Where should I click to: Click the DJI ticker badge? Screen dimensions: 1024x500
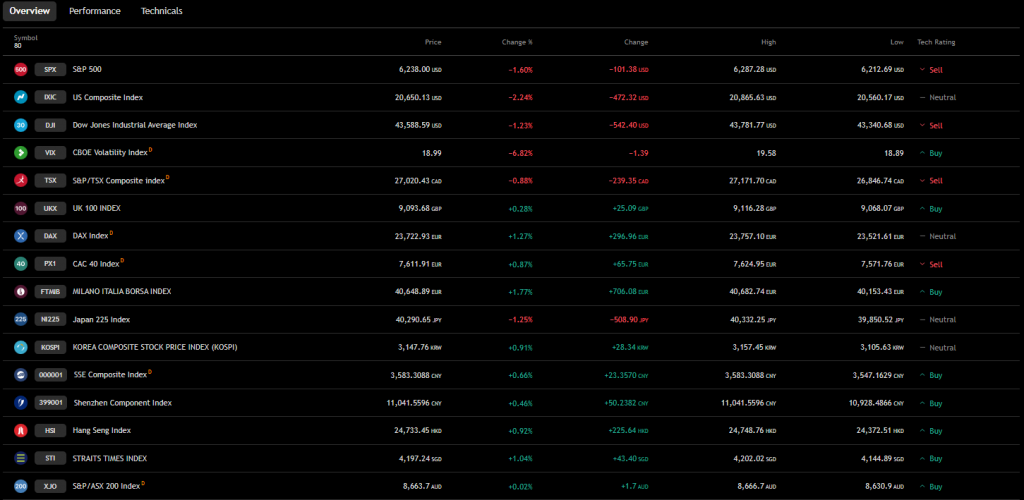pyautogui.click(x=50, y=125)
